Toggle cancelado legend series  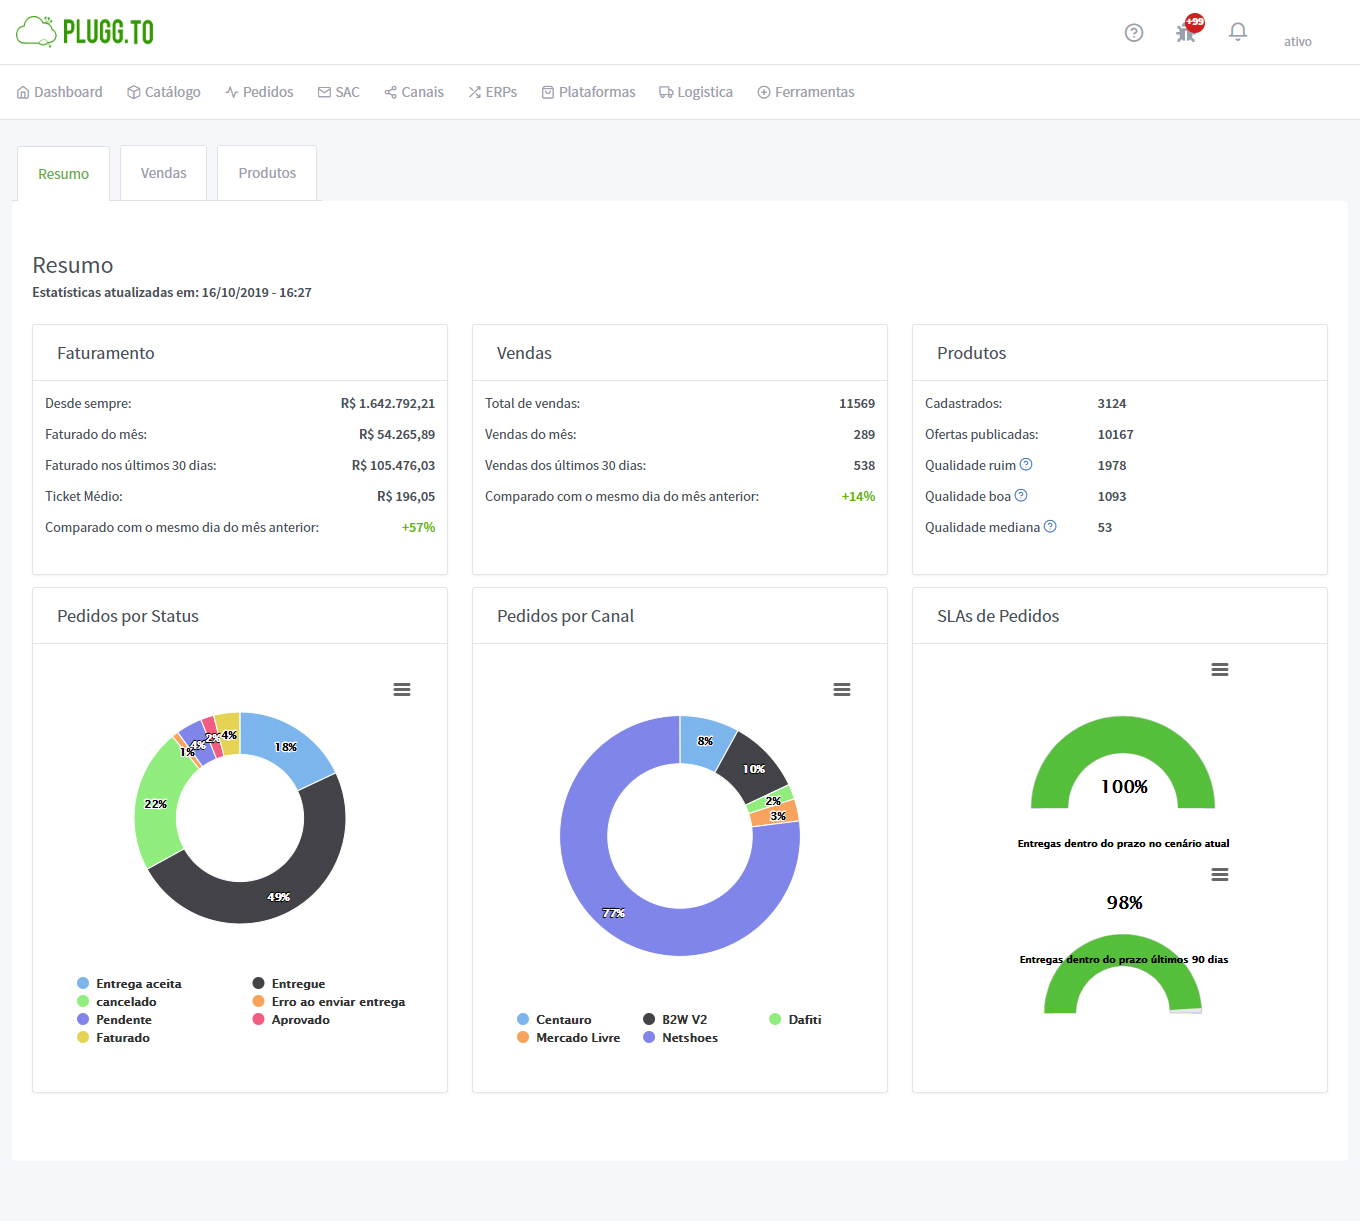coord(117,1002)
